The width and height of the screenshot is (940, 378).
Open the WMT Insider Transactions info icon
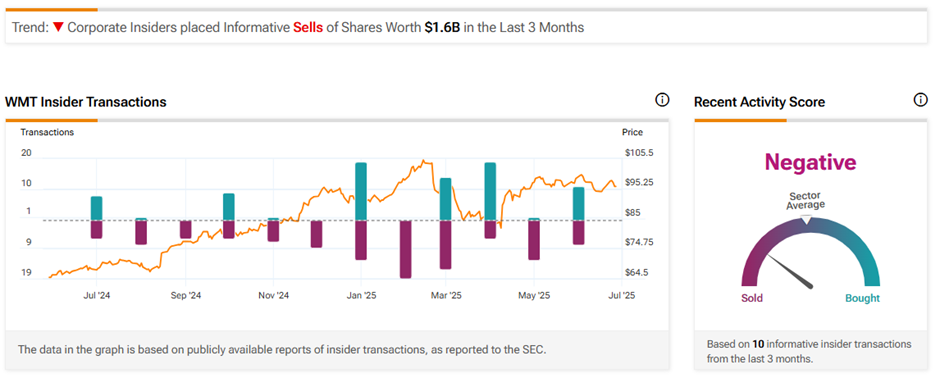(x=662, y=100)
